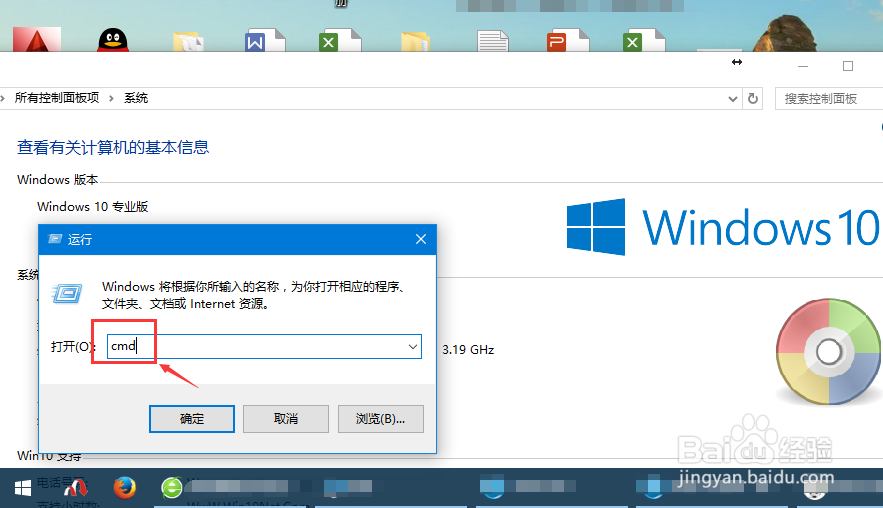Screen dimensions: 883x508
Task: Select the Windows 10 专业版 edition text
Action: 92,207
